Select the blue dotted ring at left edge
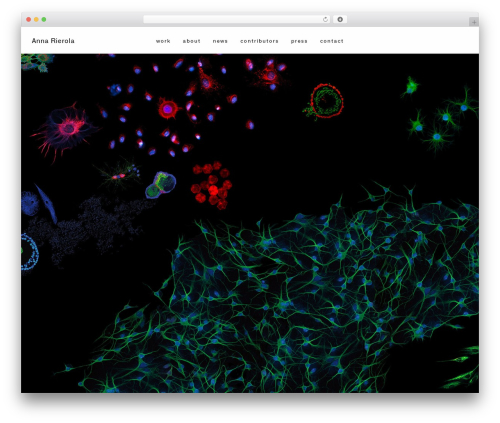 point(29,252)
